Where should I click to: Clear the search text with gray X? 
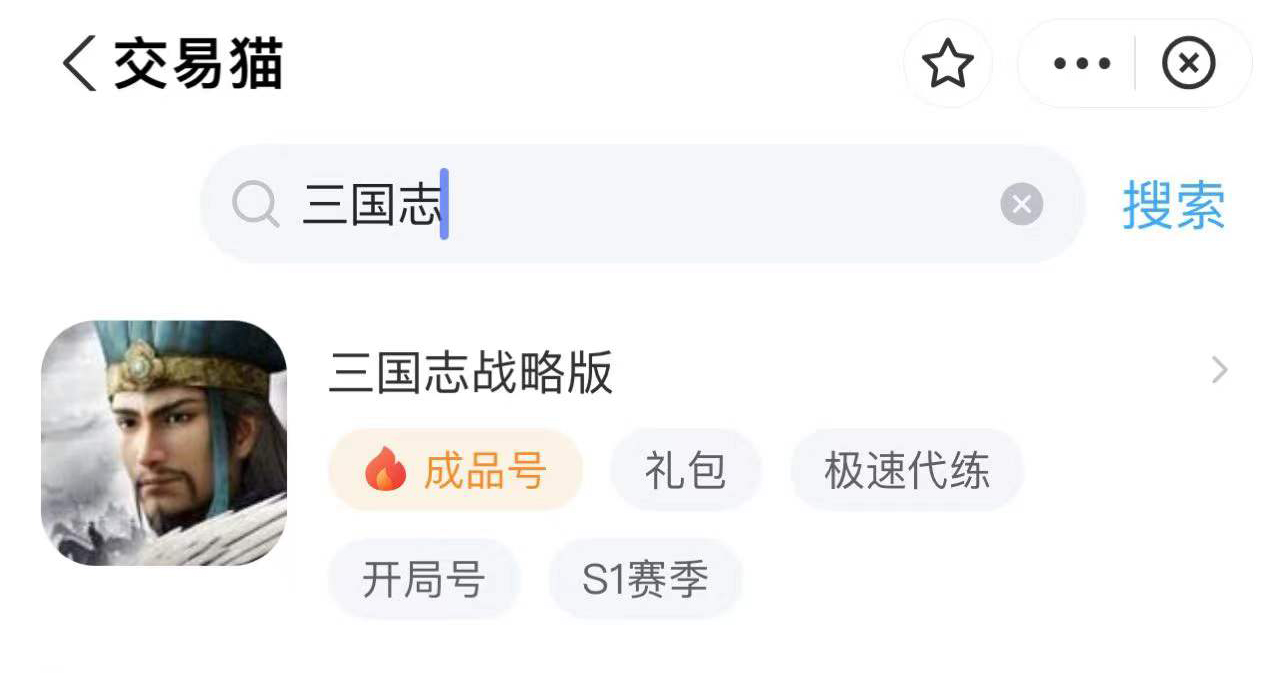pyautogui.click(x=1021, y=205)
